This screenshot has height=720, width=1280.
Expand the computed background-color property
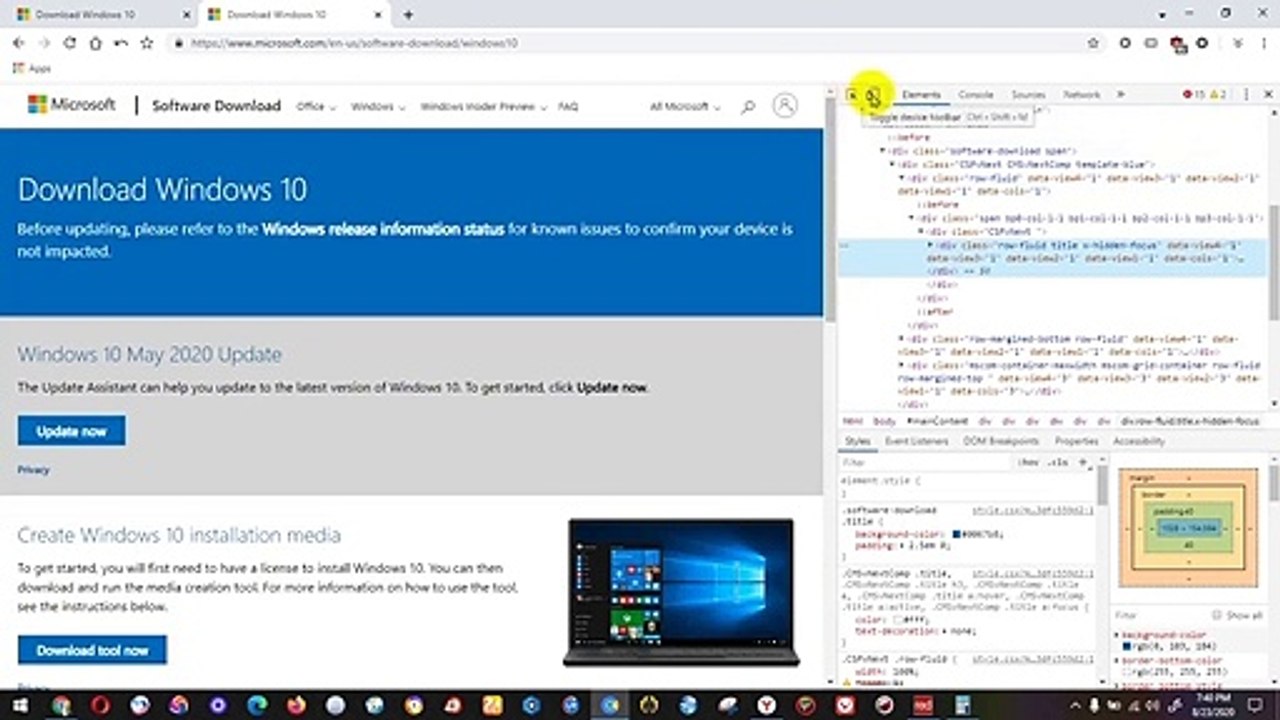(1117, 635)
